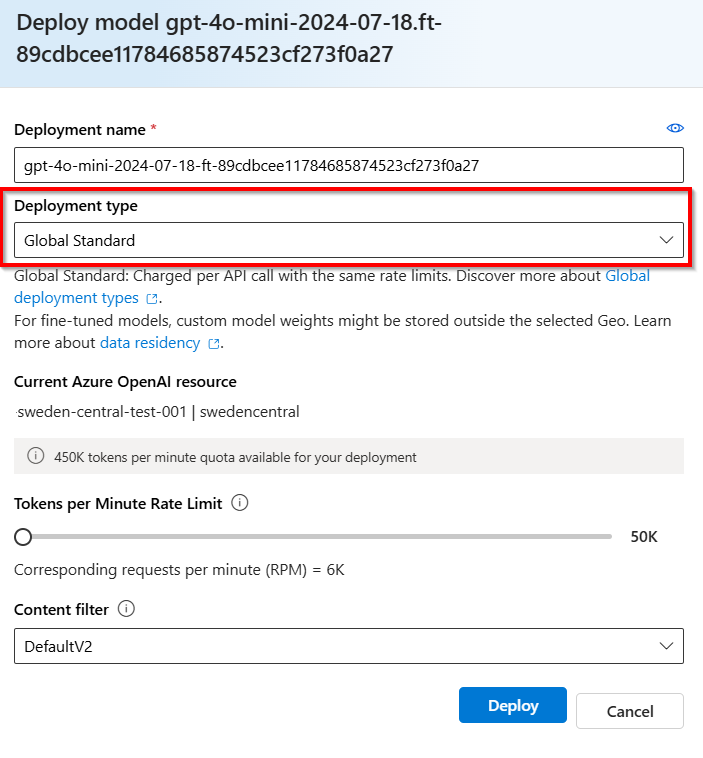Screen dimensions: 703x758
Task: Open the Global Standard deployment type dropdown
Action: (349, 240)
